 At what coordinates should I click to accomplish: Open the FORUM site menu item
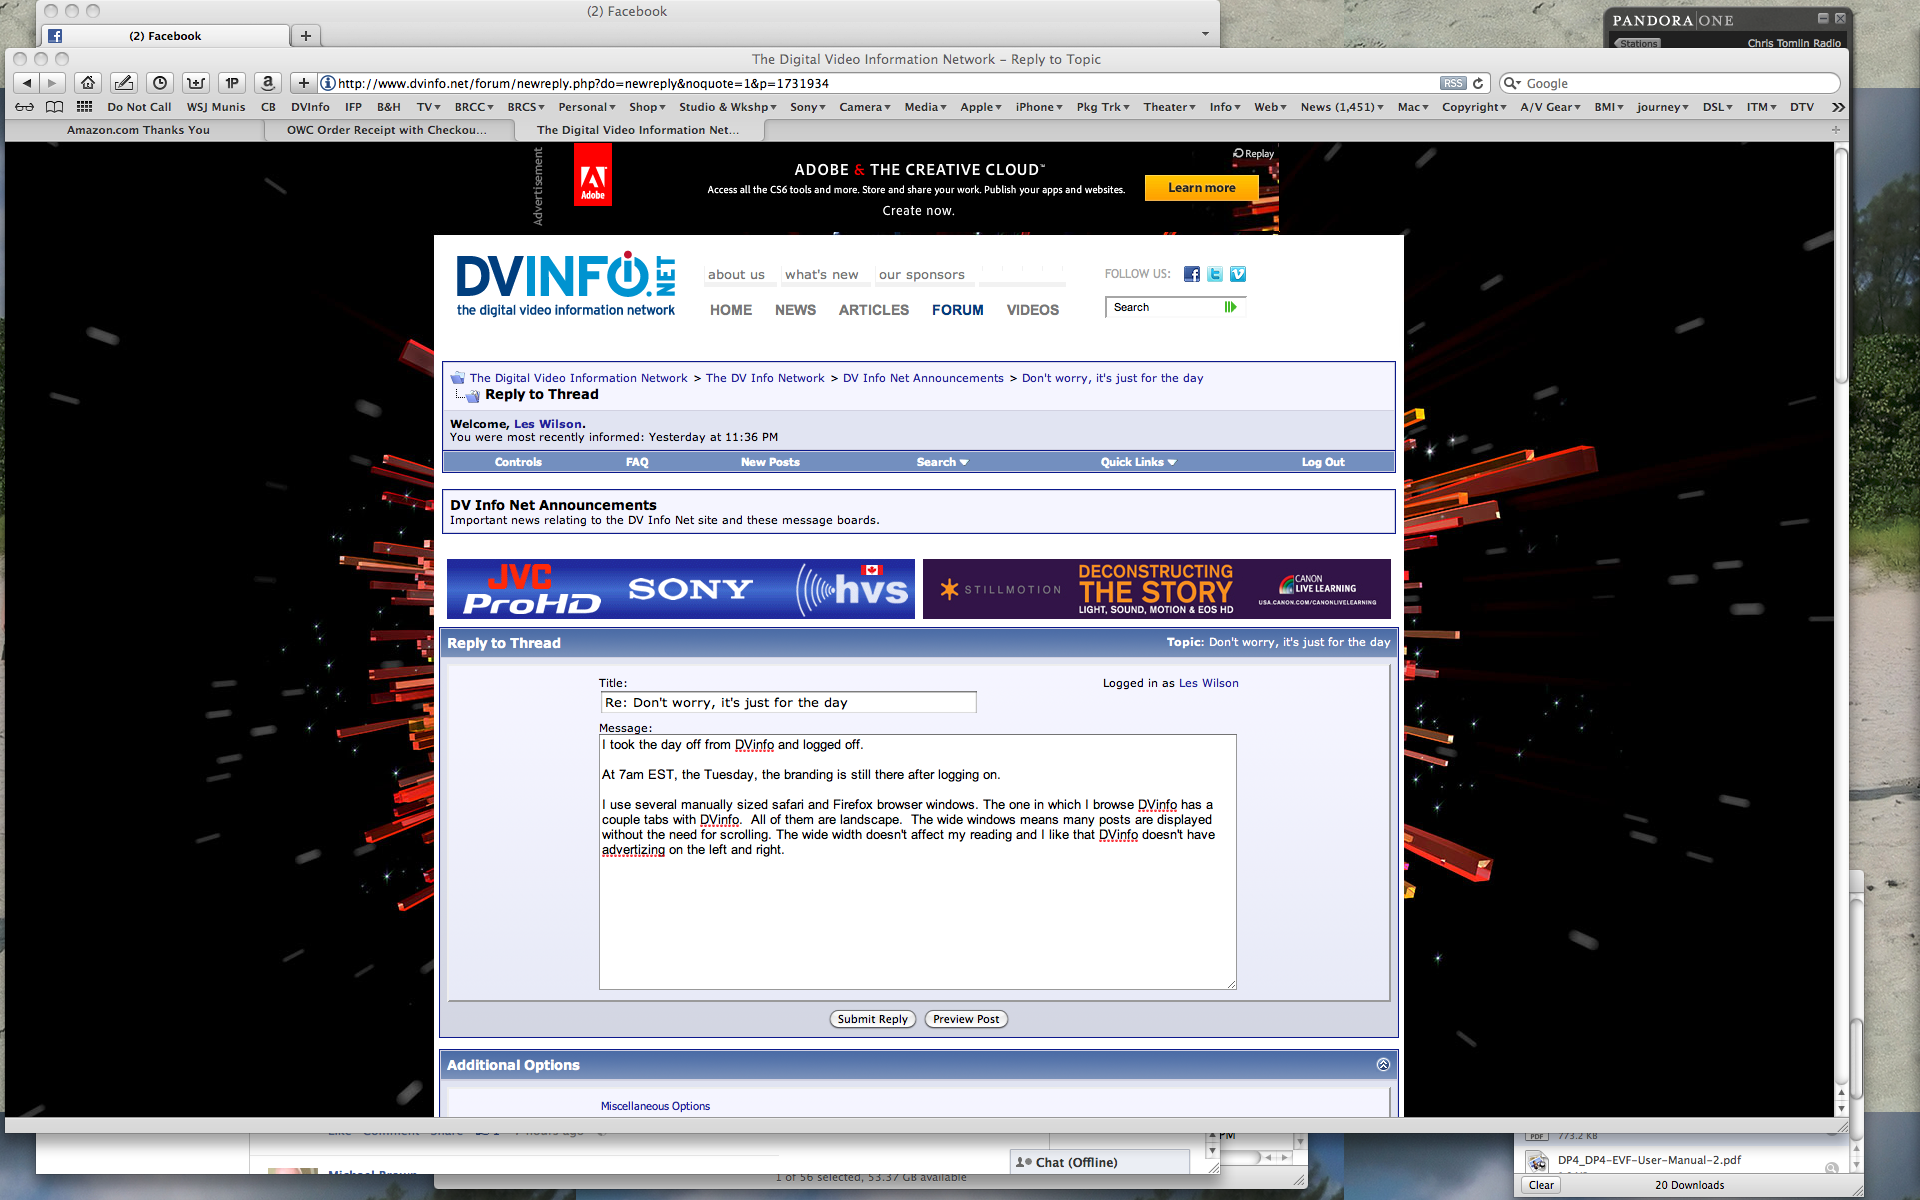(x=957, y=310)
